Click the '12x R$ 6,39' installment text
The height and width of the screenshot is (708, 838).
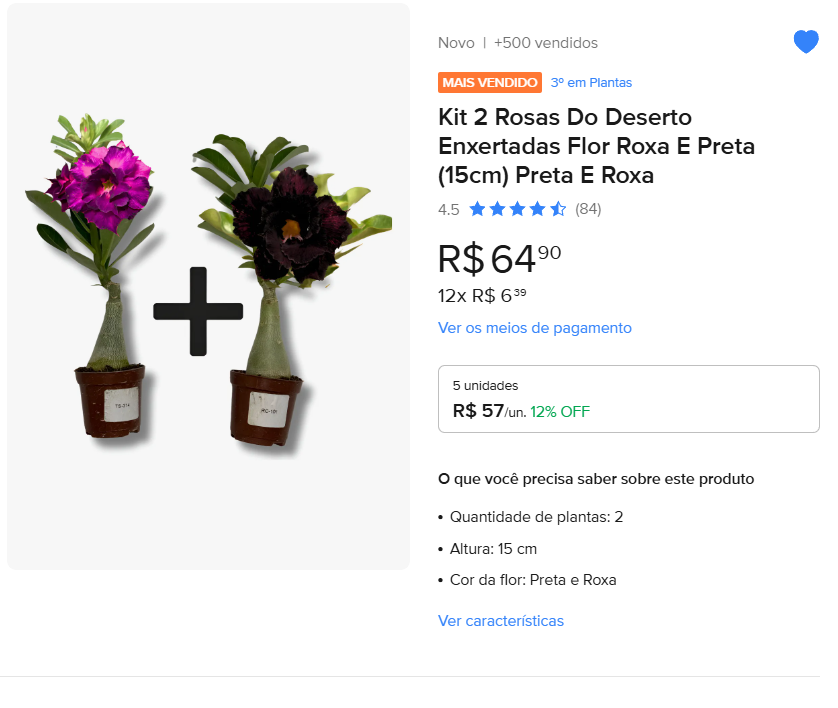click(482, 295)
